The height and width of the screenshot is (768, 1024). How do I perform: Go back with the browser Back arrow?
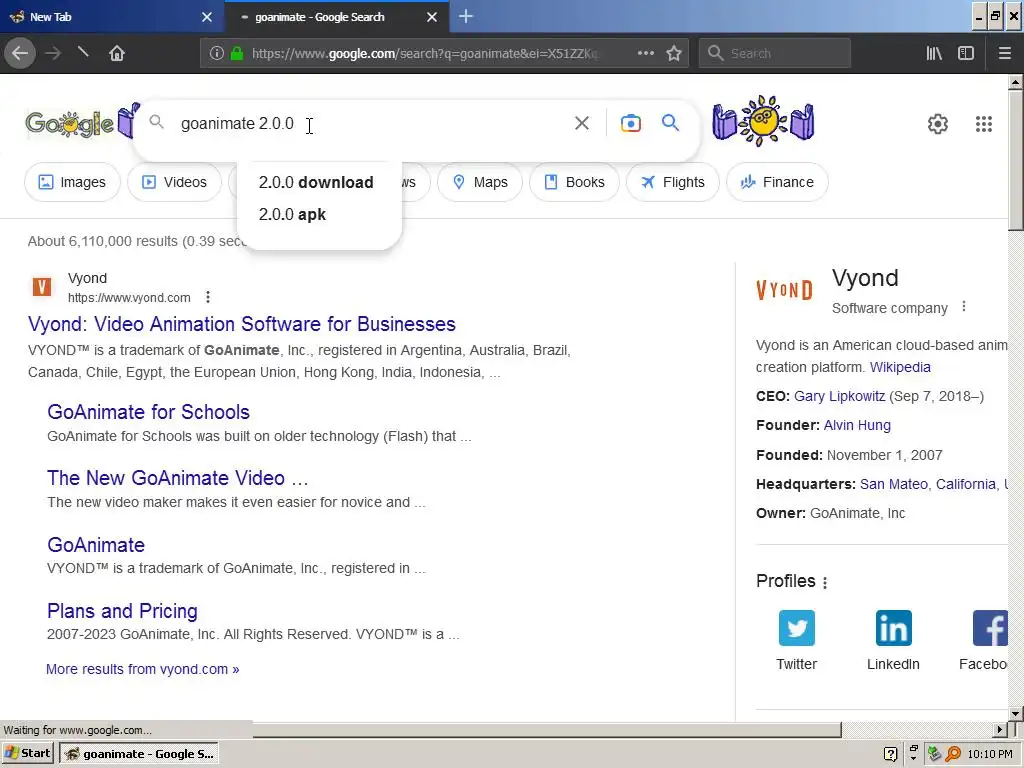pos(20,53)
